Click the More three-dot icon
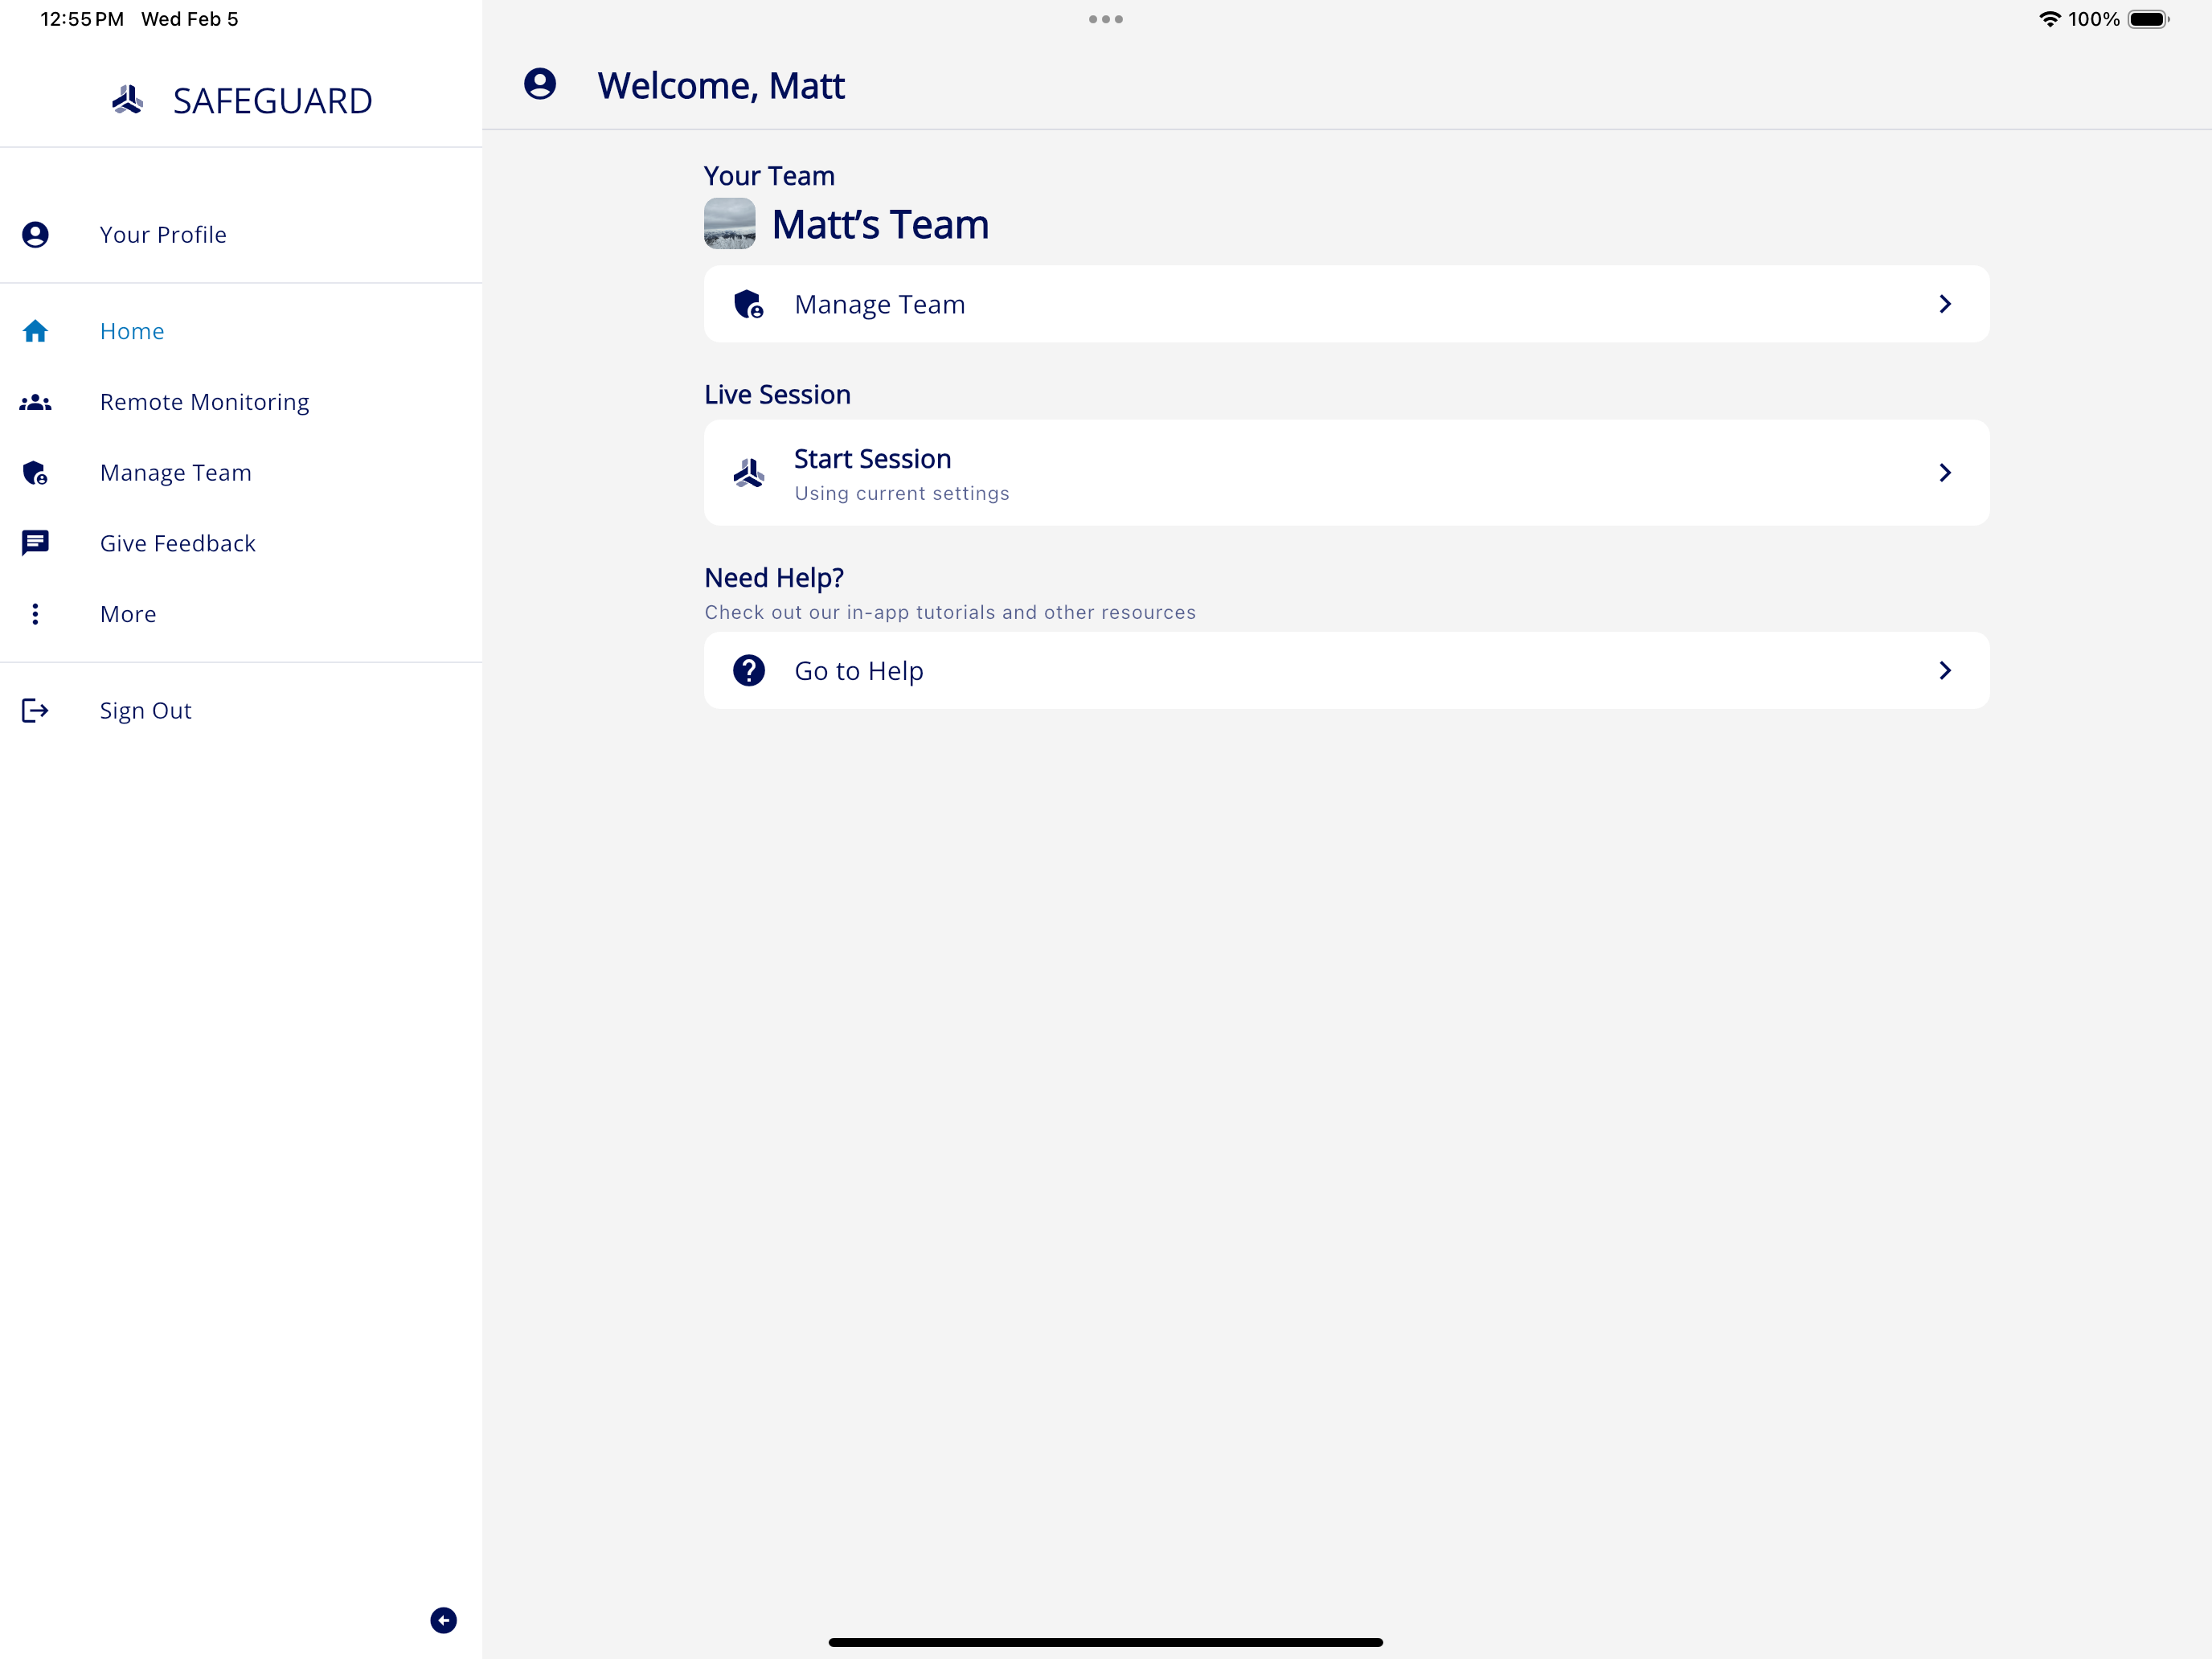 point(35,614)
